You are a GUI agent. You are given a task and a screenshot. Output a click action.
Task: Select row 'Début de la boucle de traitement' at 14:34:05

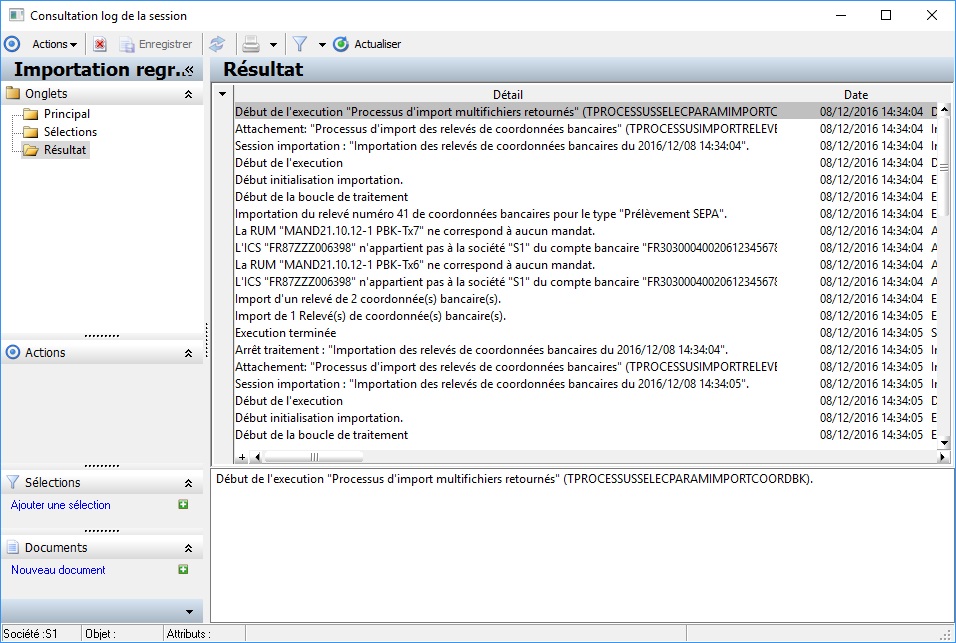point(585,435)
